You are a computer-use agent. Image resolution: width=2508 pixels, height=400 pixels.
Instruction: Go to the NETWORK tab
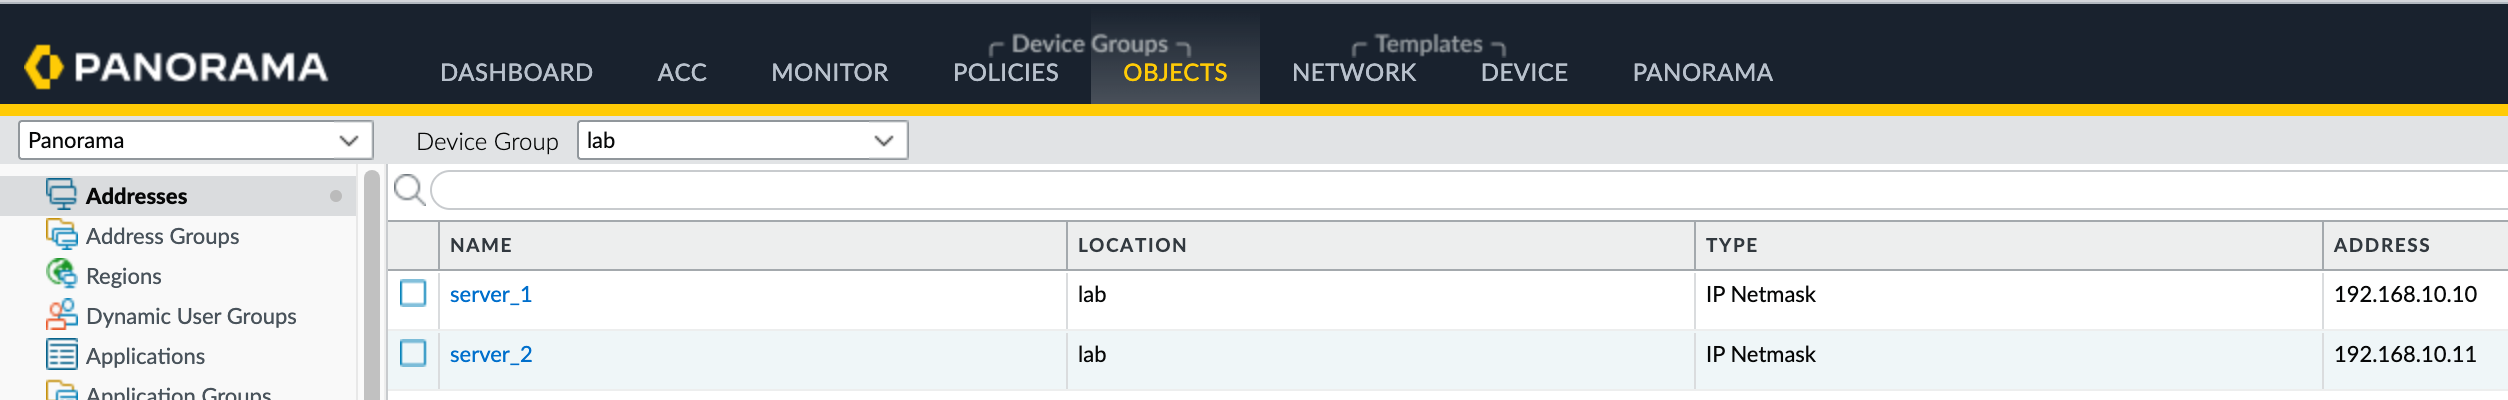coord(1354,72)
